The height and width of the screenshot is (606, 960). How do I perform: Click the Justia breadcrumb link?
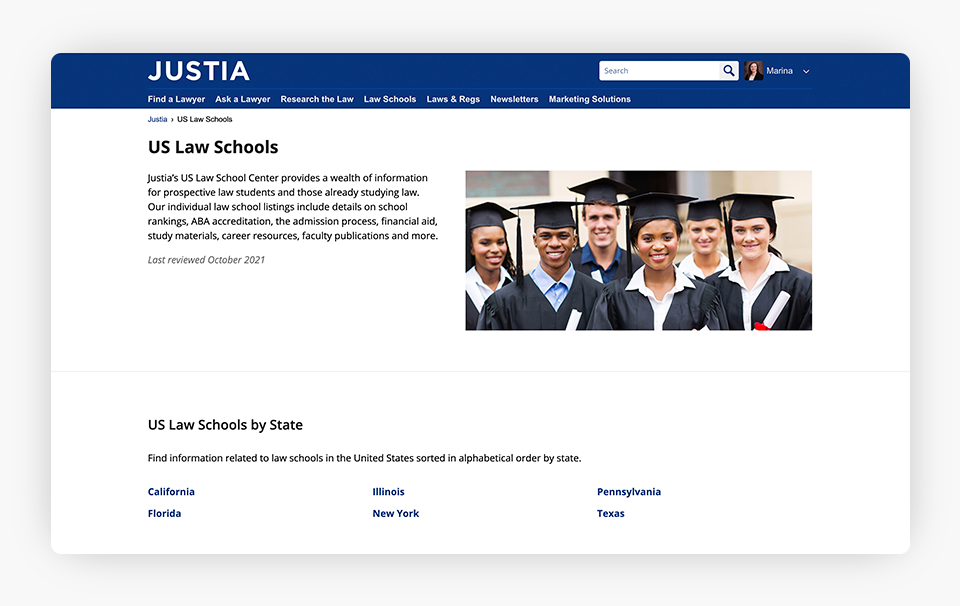pos(158,119)
